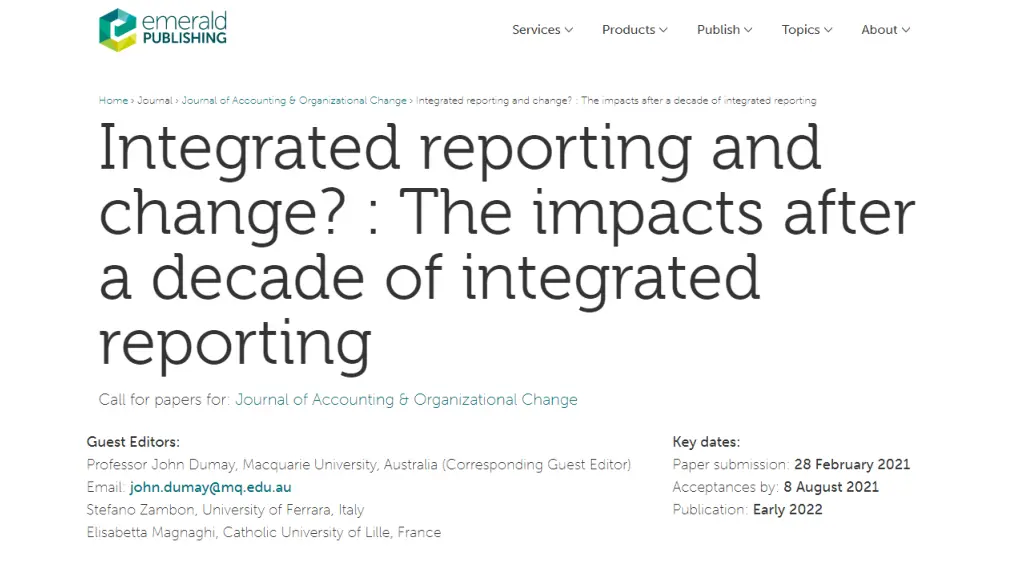Open the Publish menu
This screenshot has height=576, width=1024.
pos(725,30)
